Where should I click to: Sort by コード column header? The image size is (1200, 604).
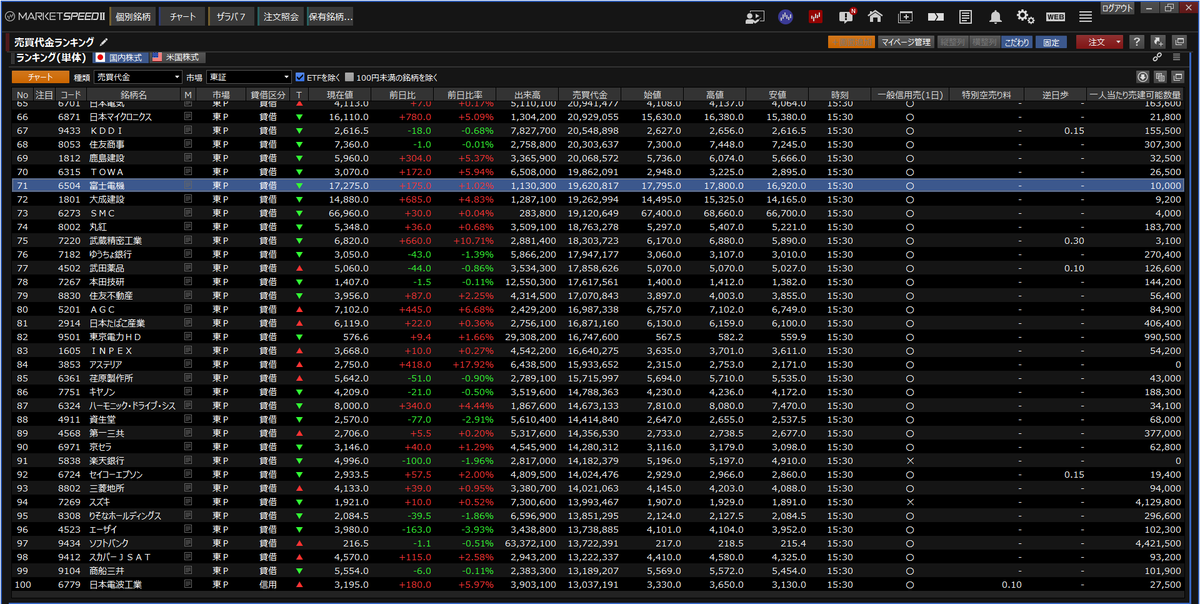coord(70,95)
